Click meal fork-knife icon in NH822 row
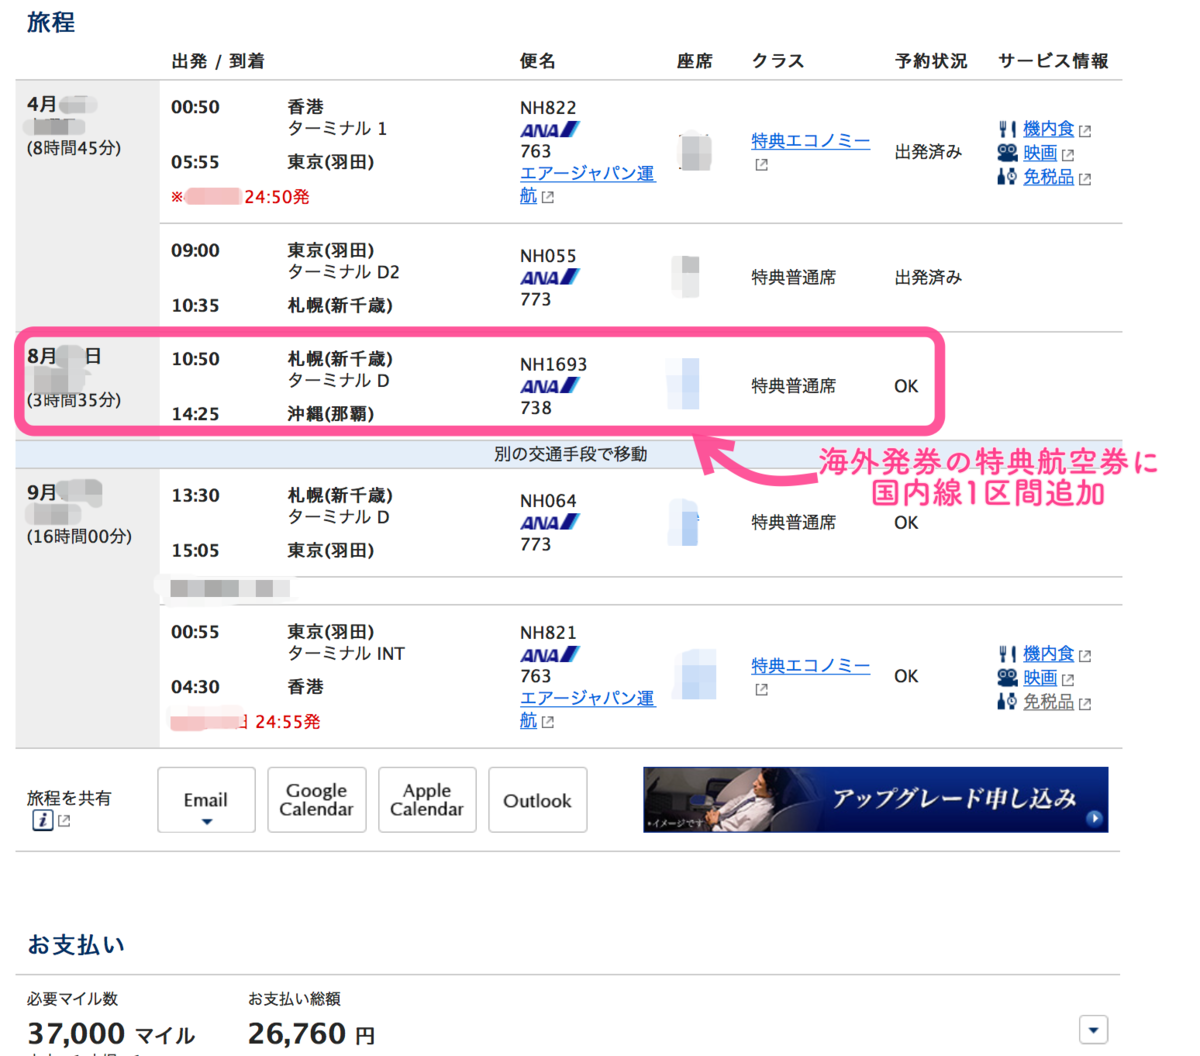The image size is (1200, 1056). tap(1007, 129)
